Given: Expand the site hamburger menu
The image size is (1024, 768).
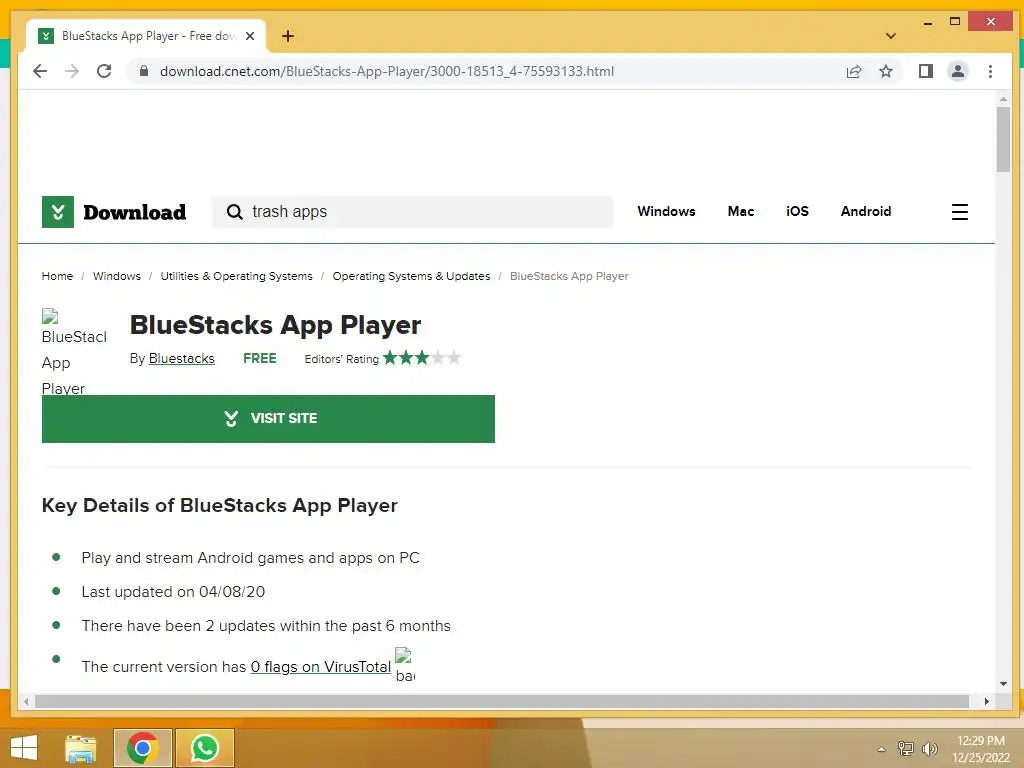Looking at the screenshot, I should 959,212.
